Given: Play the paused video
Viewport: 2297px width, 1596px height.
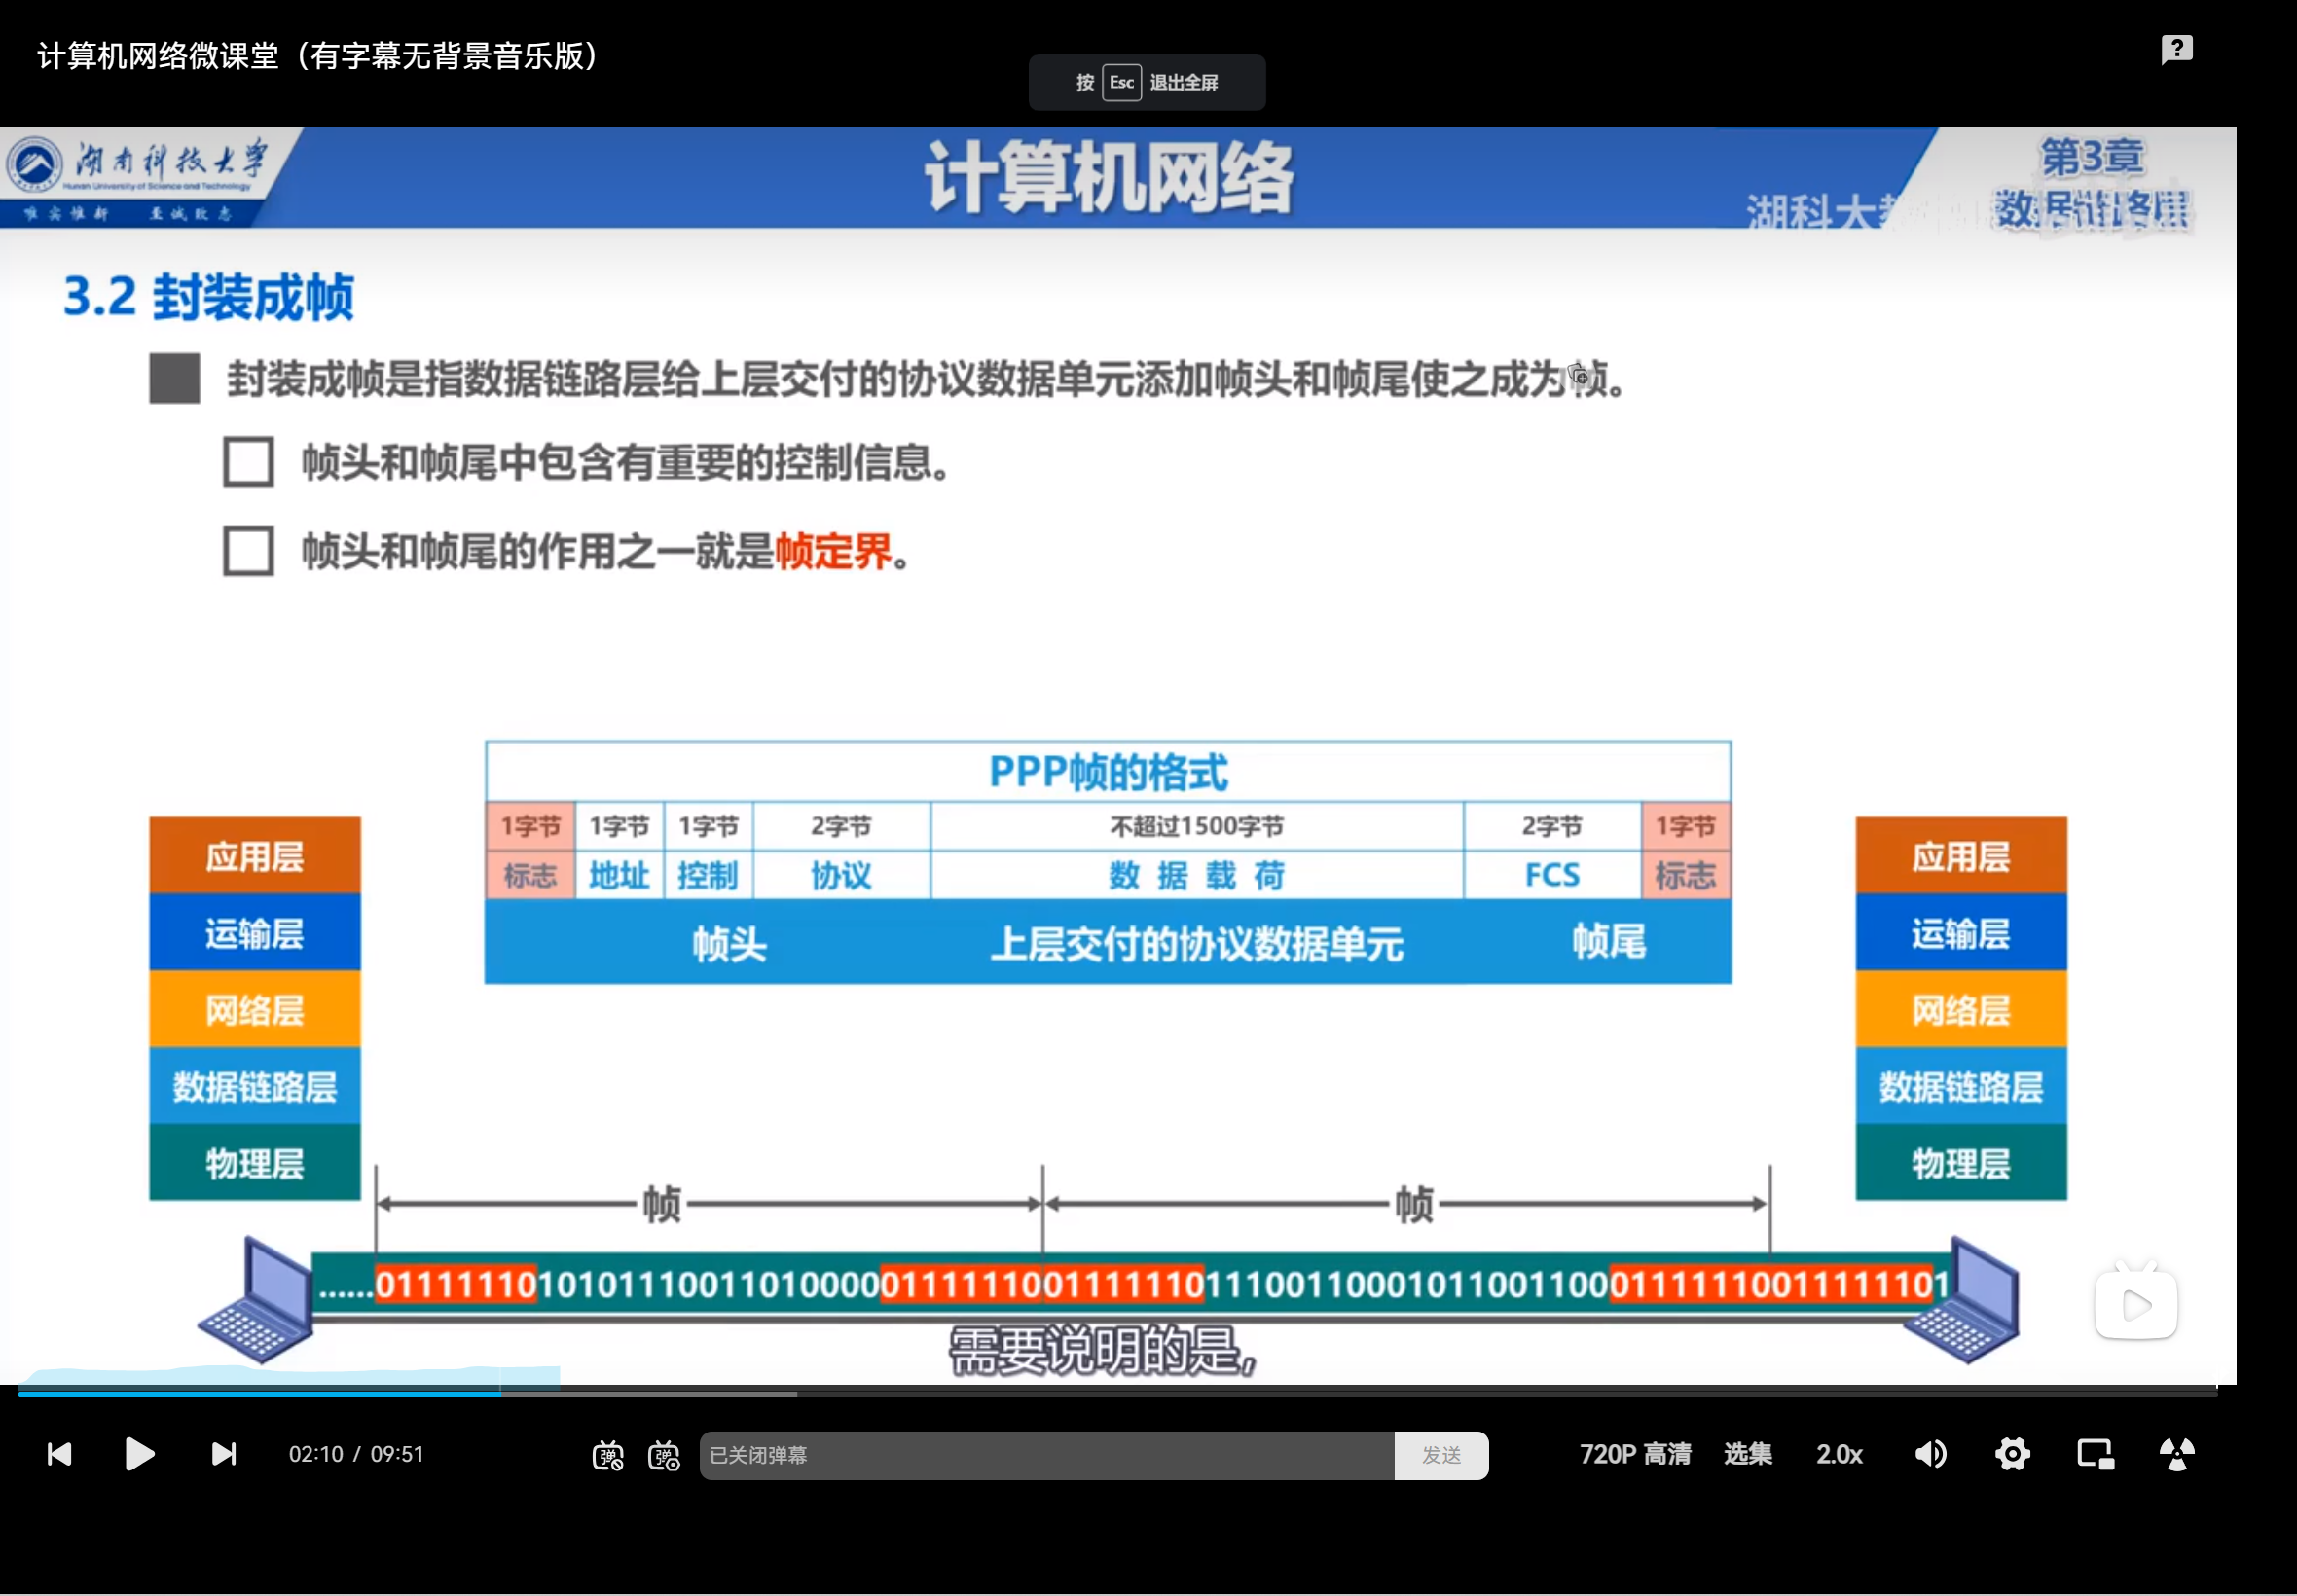Looking at the screenshot, I should tap(139, 1454).
